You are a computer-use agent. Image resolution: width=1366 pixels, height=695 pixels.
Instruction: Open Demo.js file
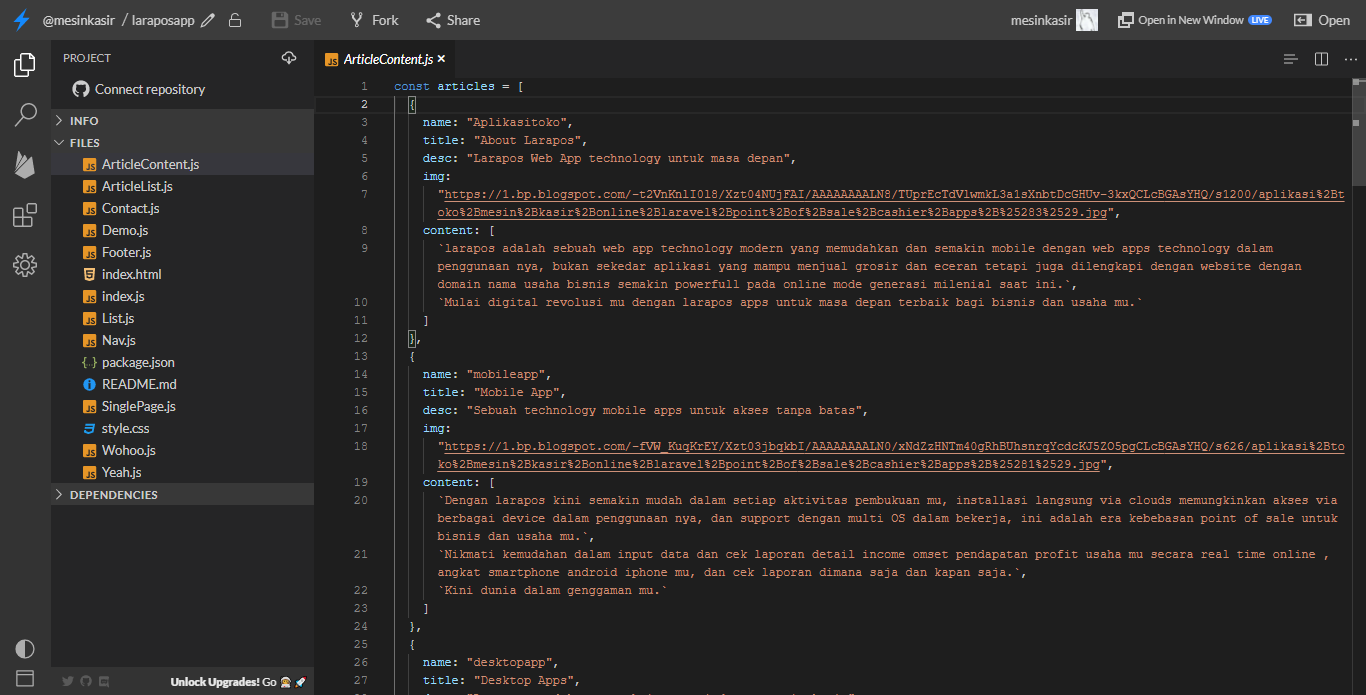tap(182, 230)
